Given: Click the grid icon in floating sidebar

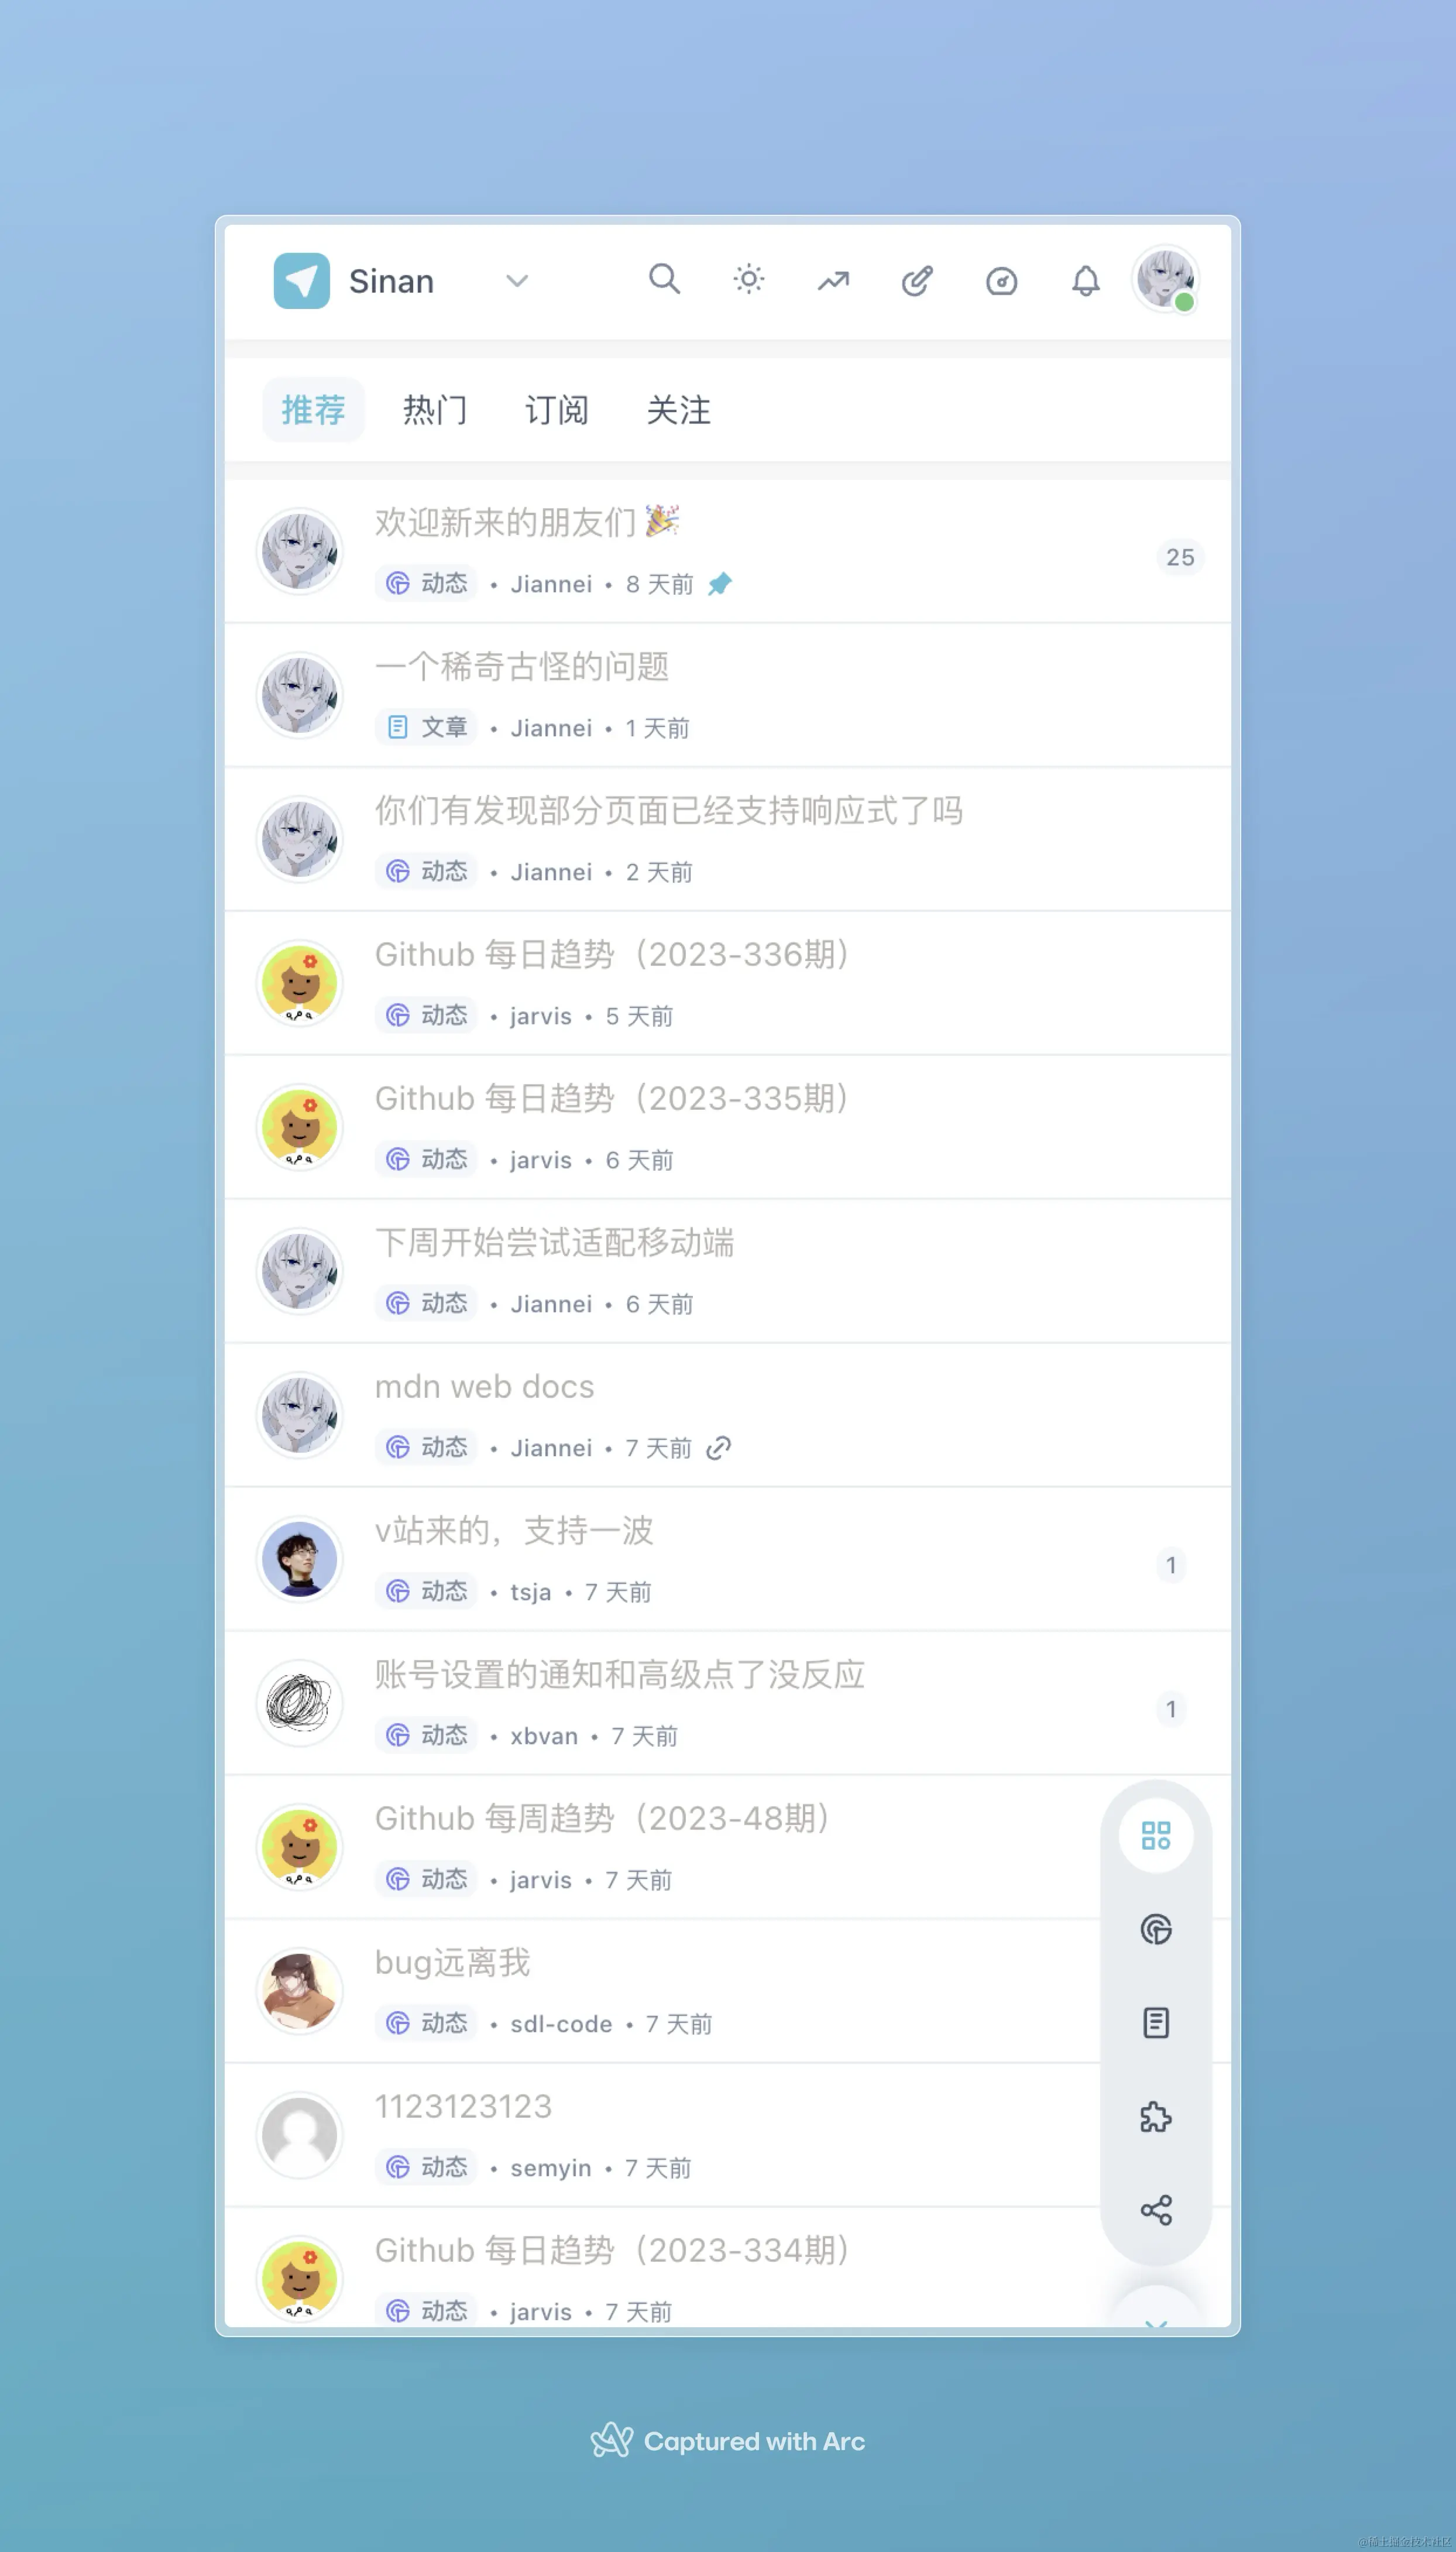Looking at the screenshot, I should [x=1156, y=1835].
